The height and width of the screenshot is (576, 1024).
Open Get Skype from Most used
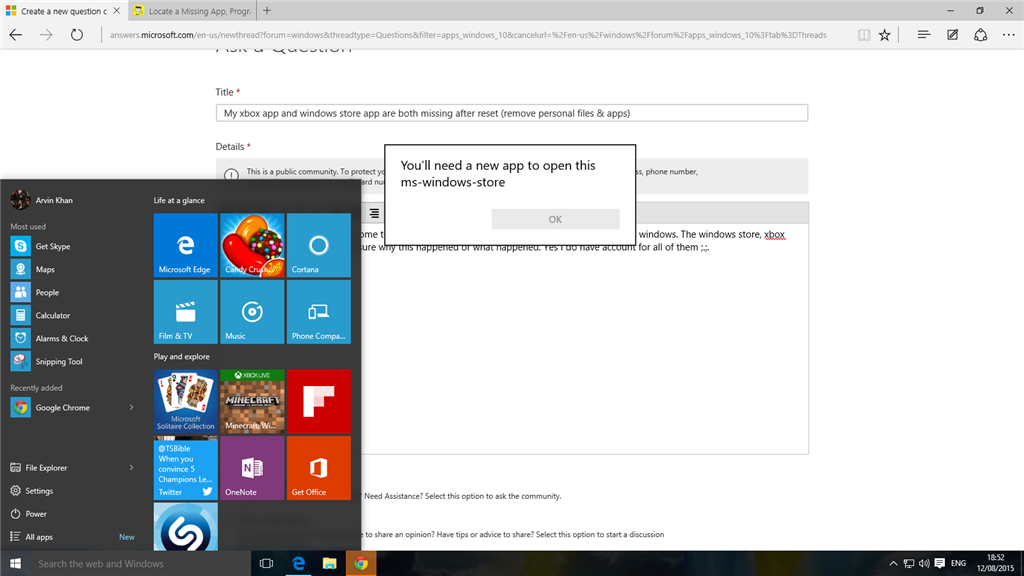tap(72, 246)
